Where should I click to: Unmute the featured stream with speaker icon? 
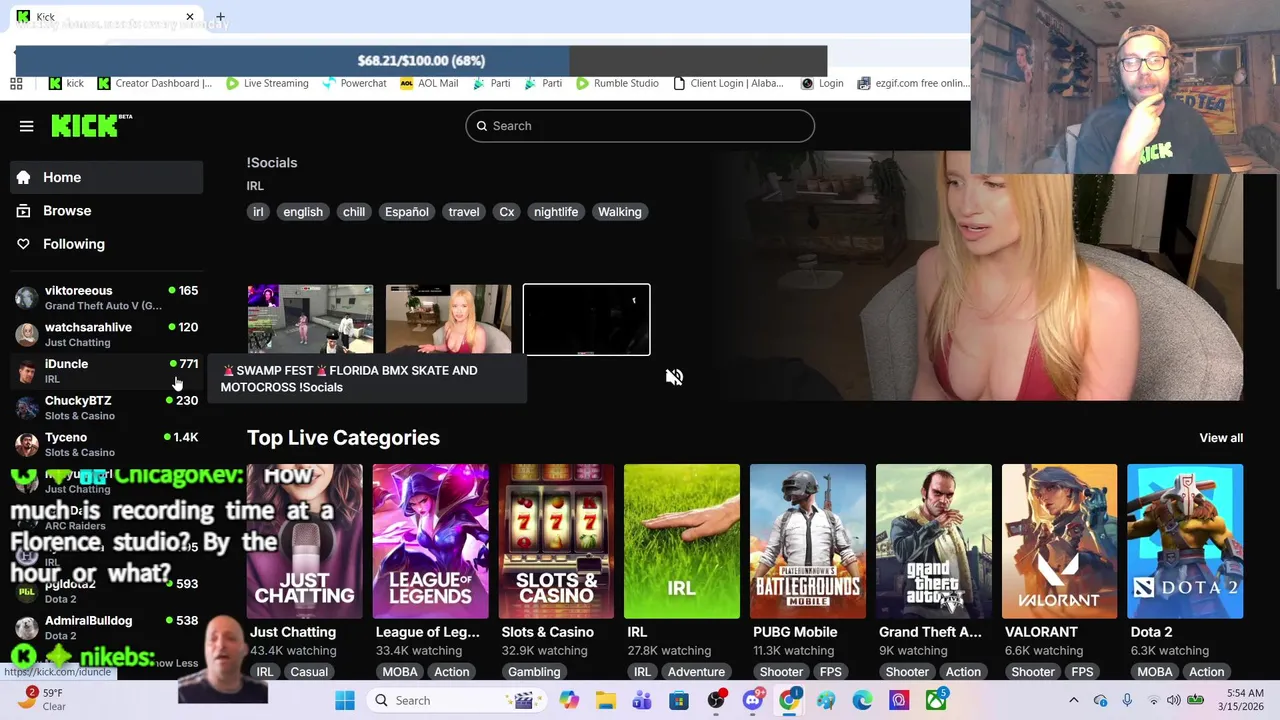674,377
